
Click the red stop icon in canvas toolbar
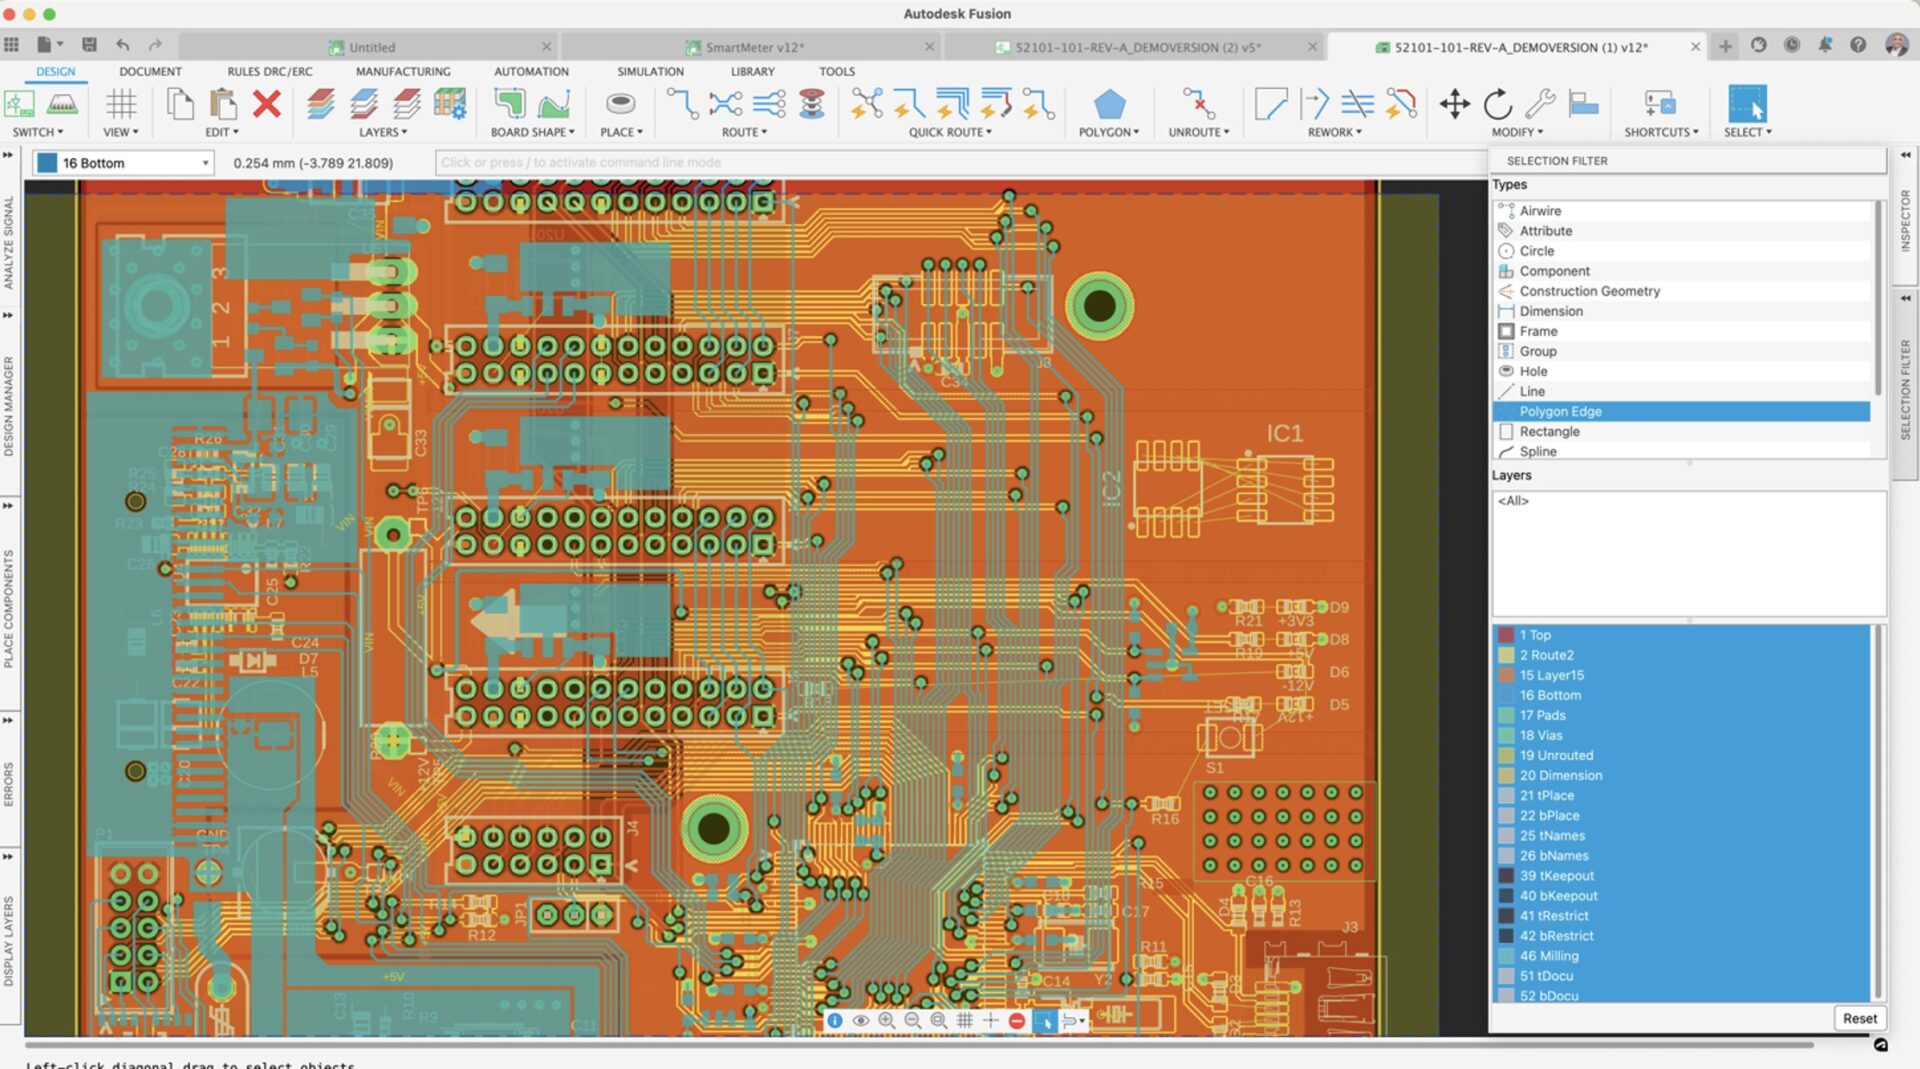1016,1020
